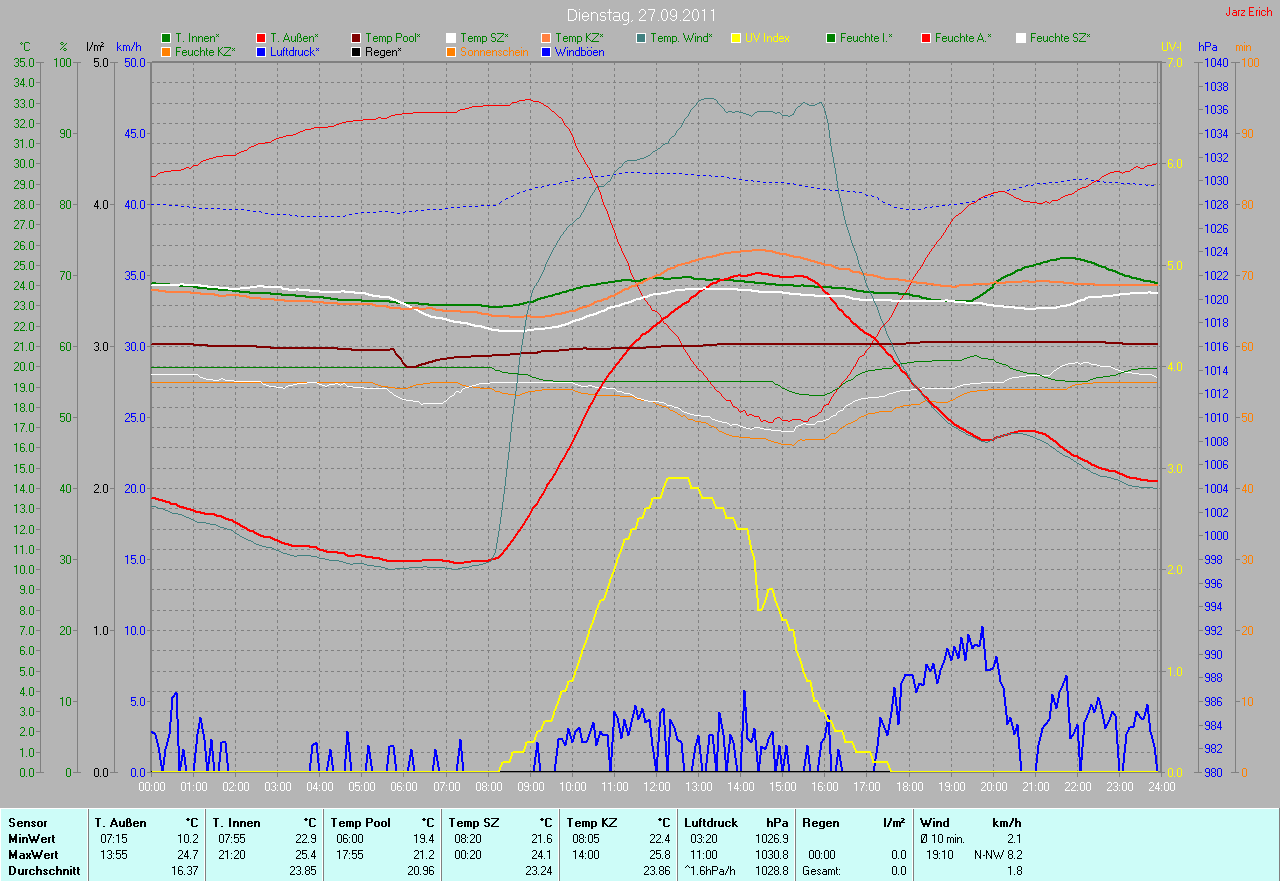
Task: Click the orange Sonnenschein legend swatch
Action: pyautogui.click(x=451, y=51)
